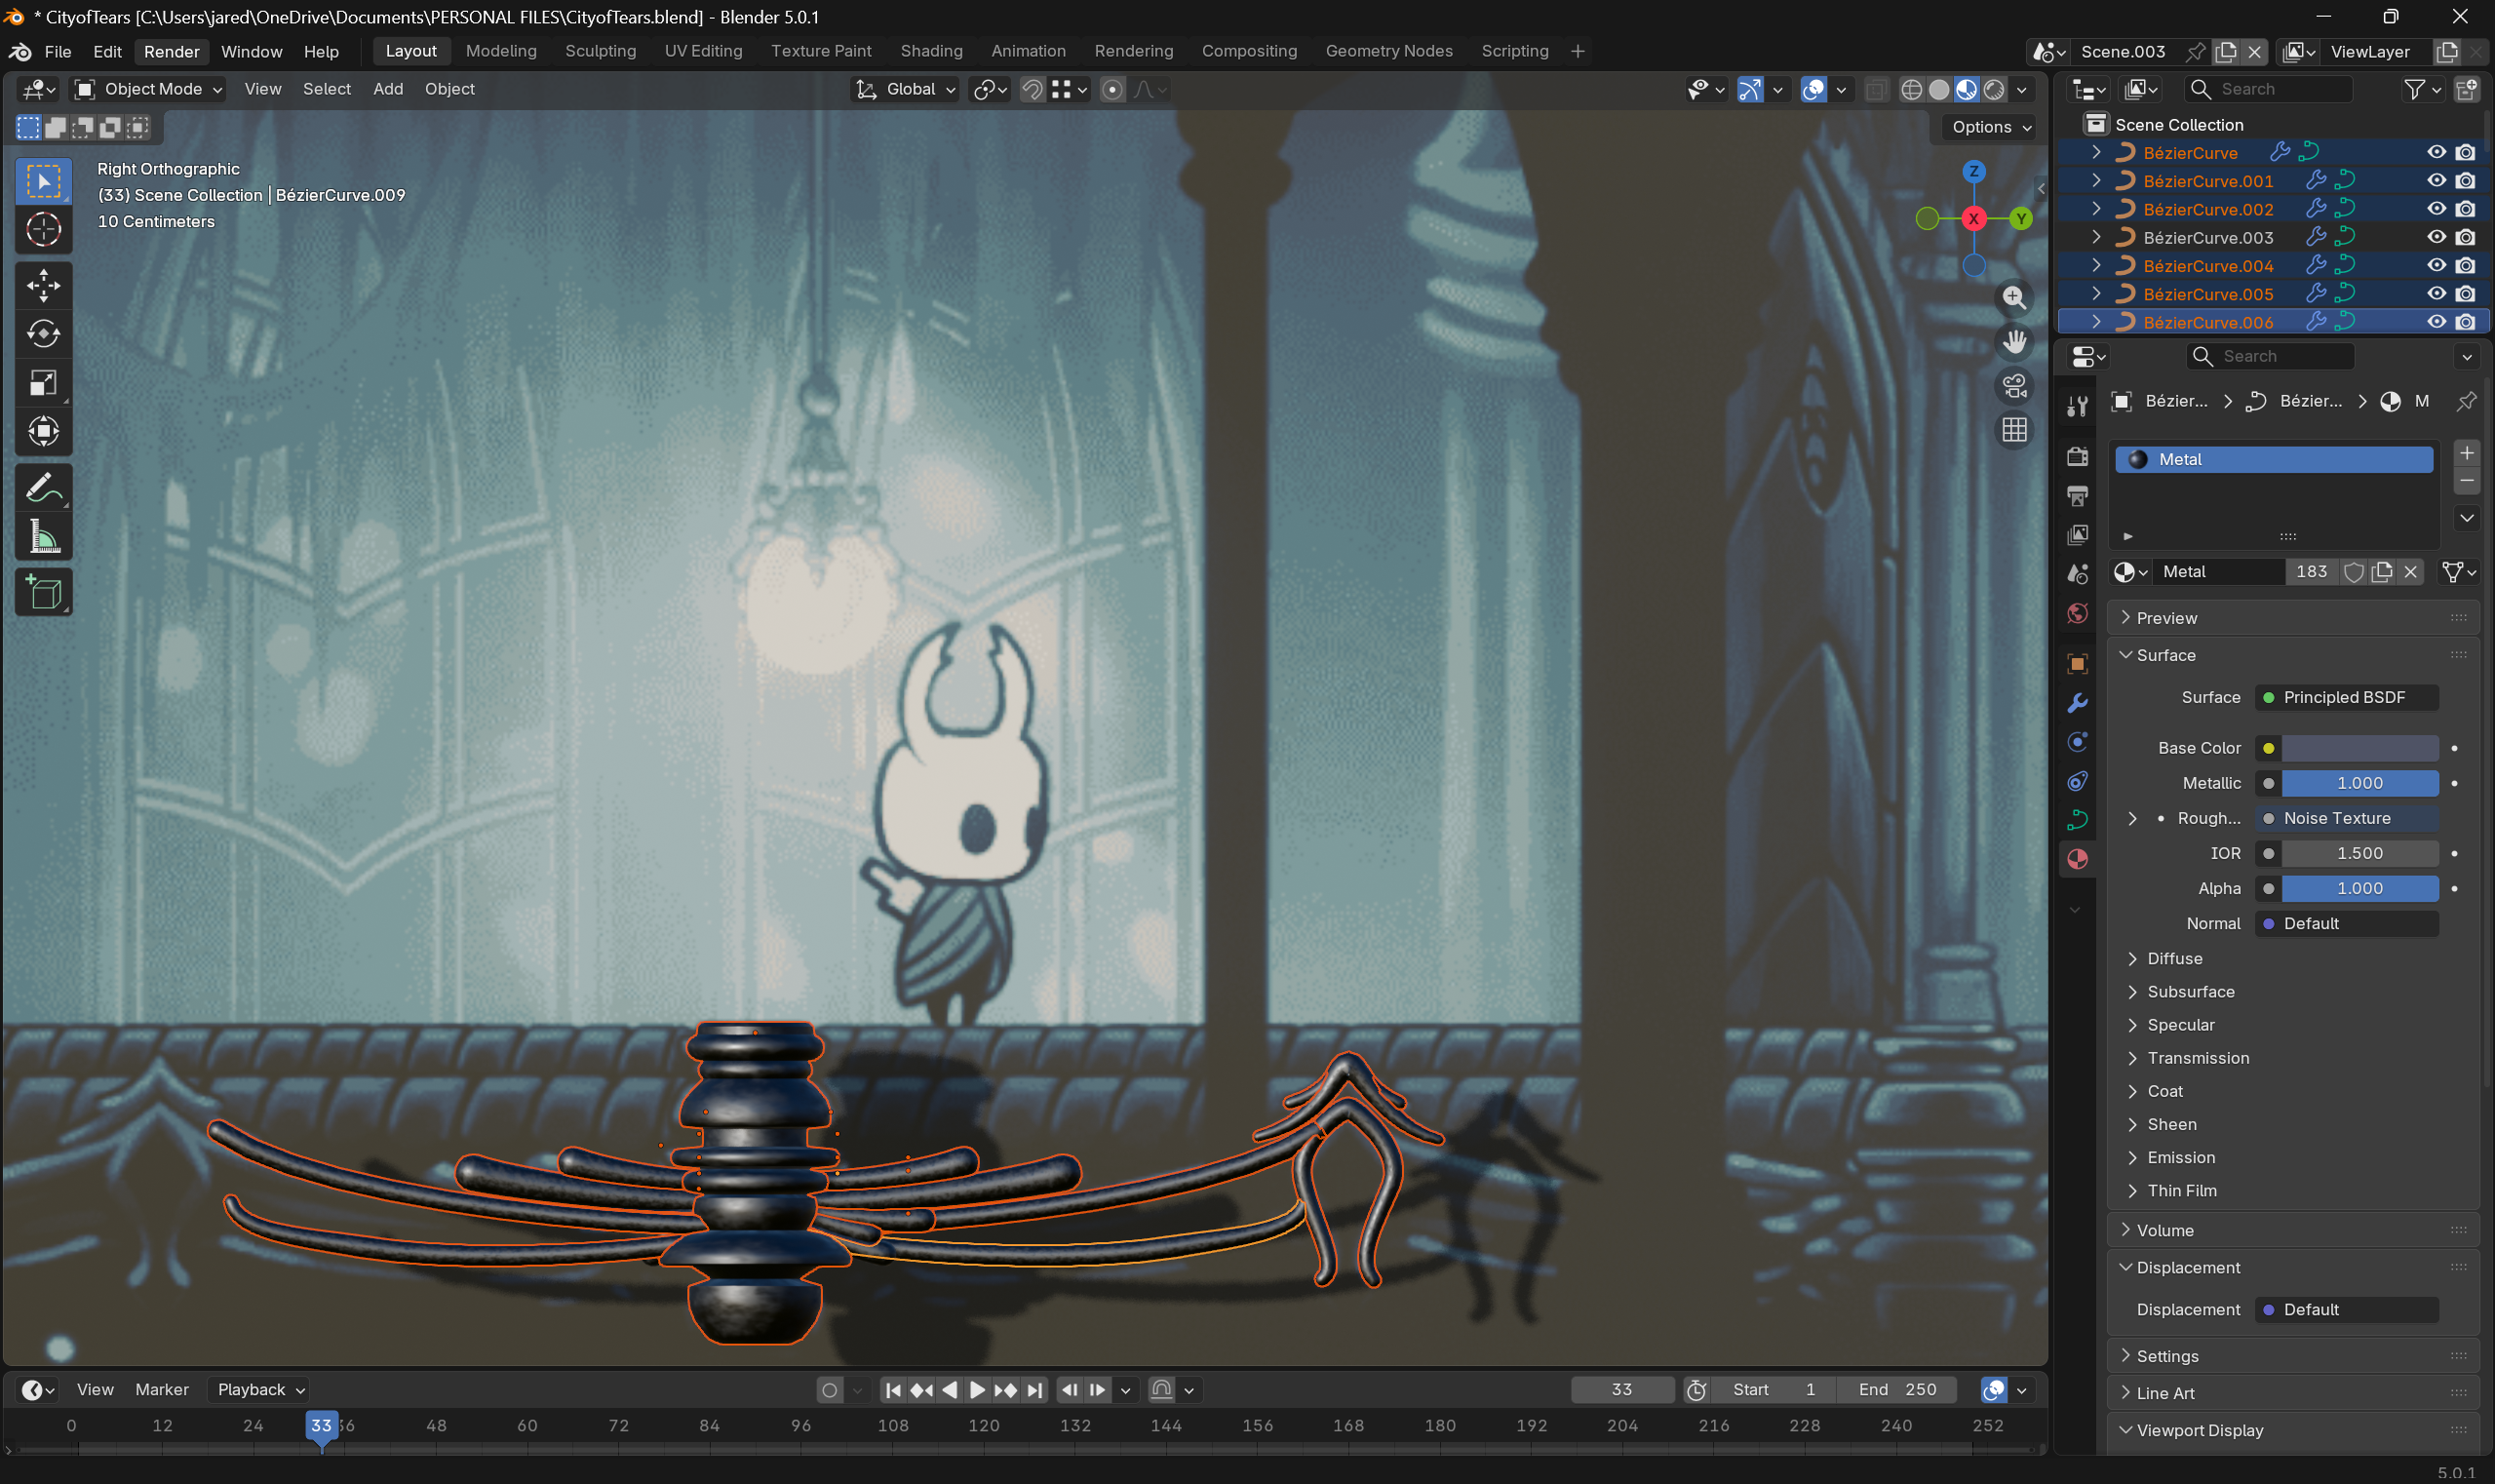Open the Output properties tab
2495x1484 pixels.
(x=2077, y=495)
